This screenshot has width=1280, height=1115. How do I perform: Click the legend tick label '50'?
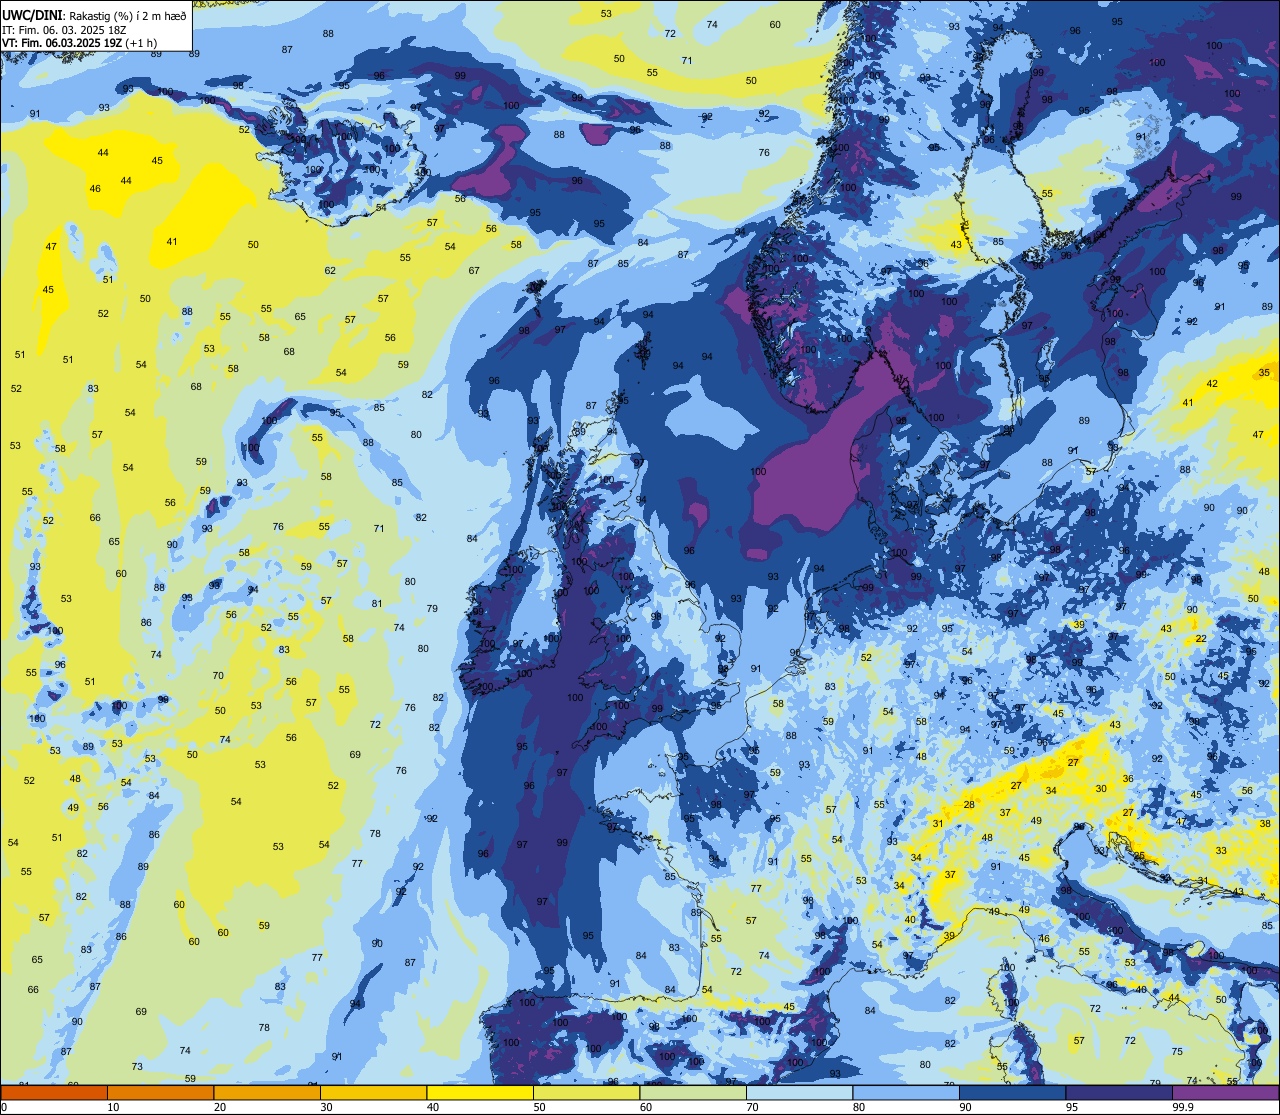pyautogui.click(x=539, y=1107)
